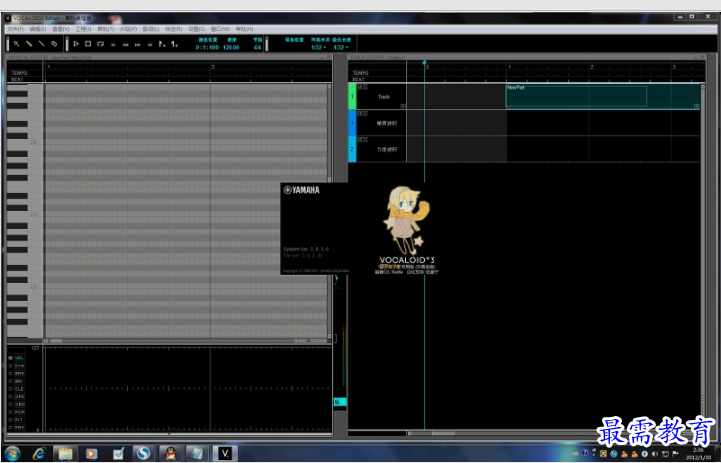Open the VOCALOID3 icon in taskbar

click(x=226, y=453)
